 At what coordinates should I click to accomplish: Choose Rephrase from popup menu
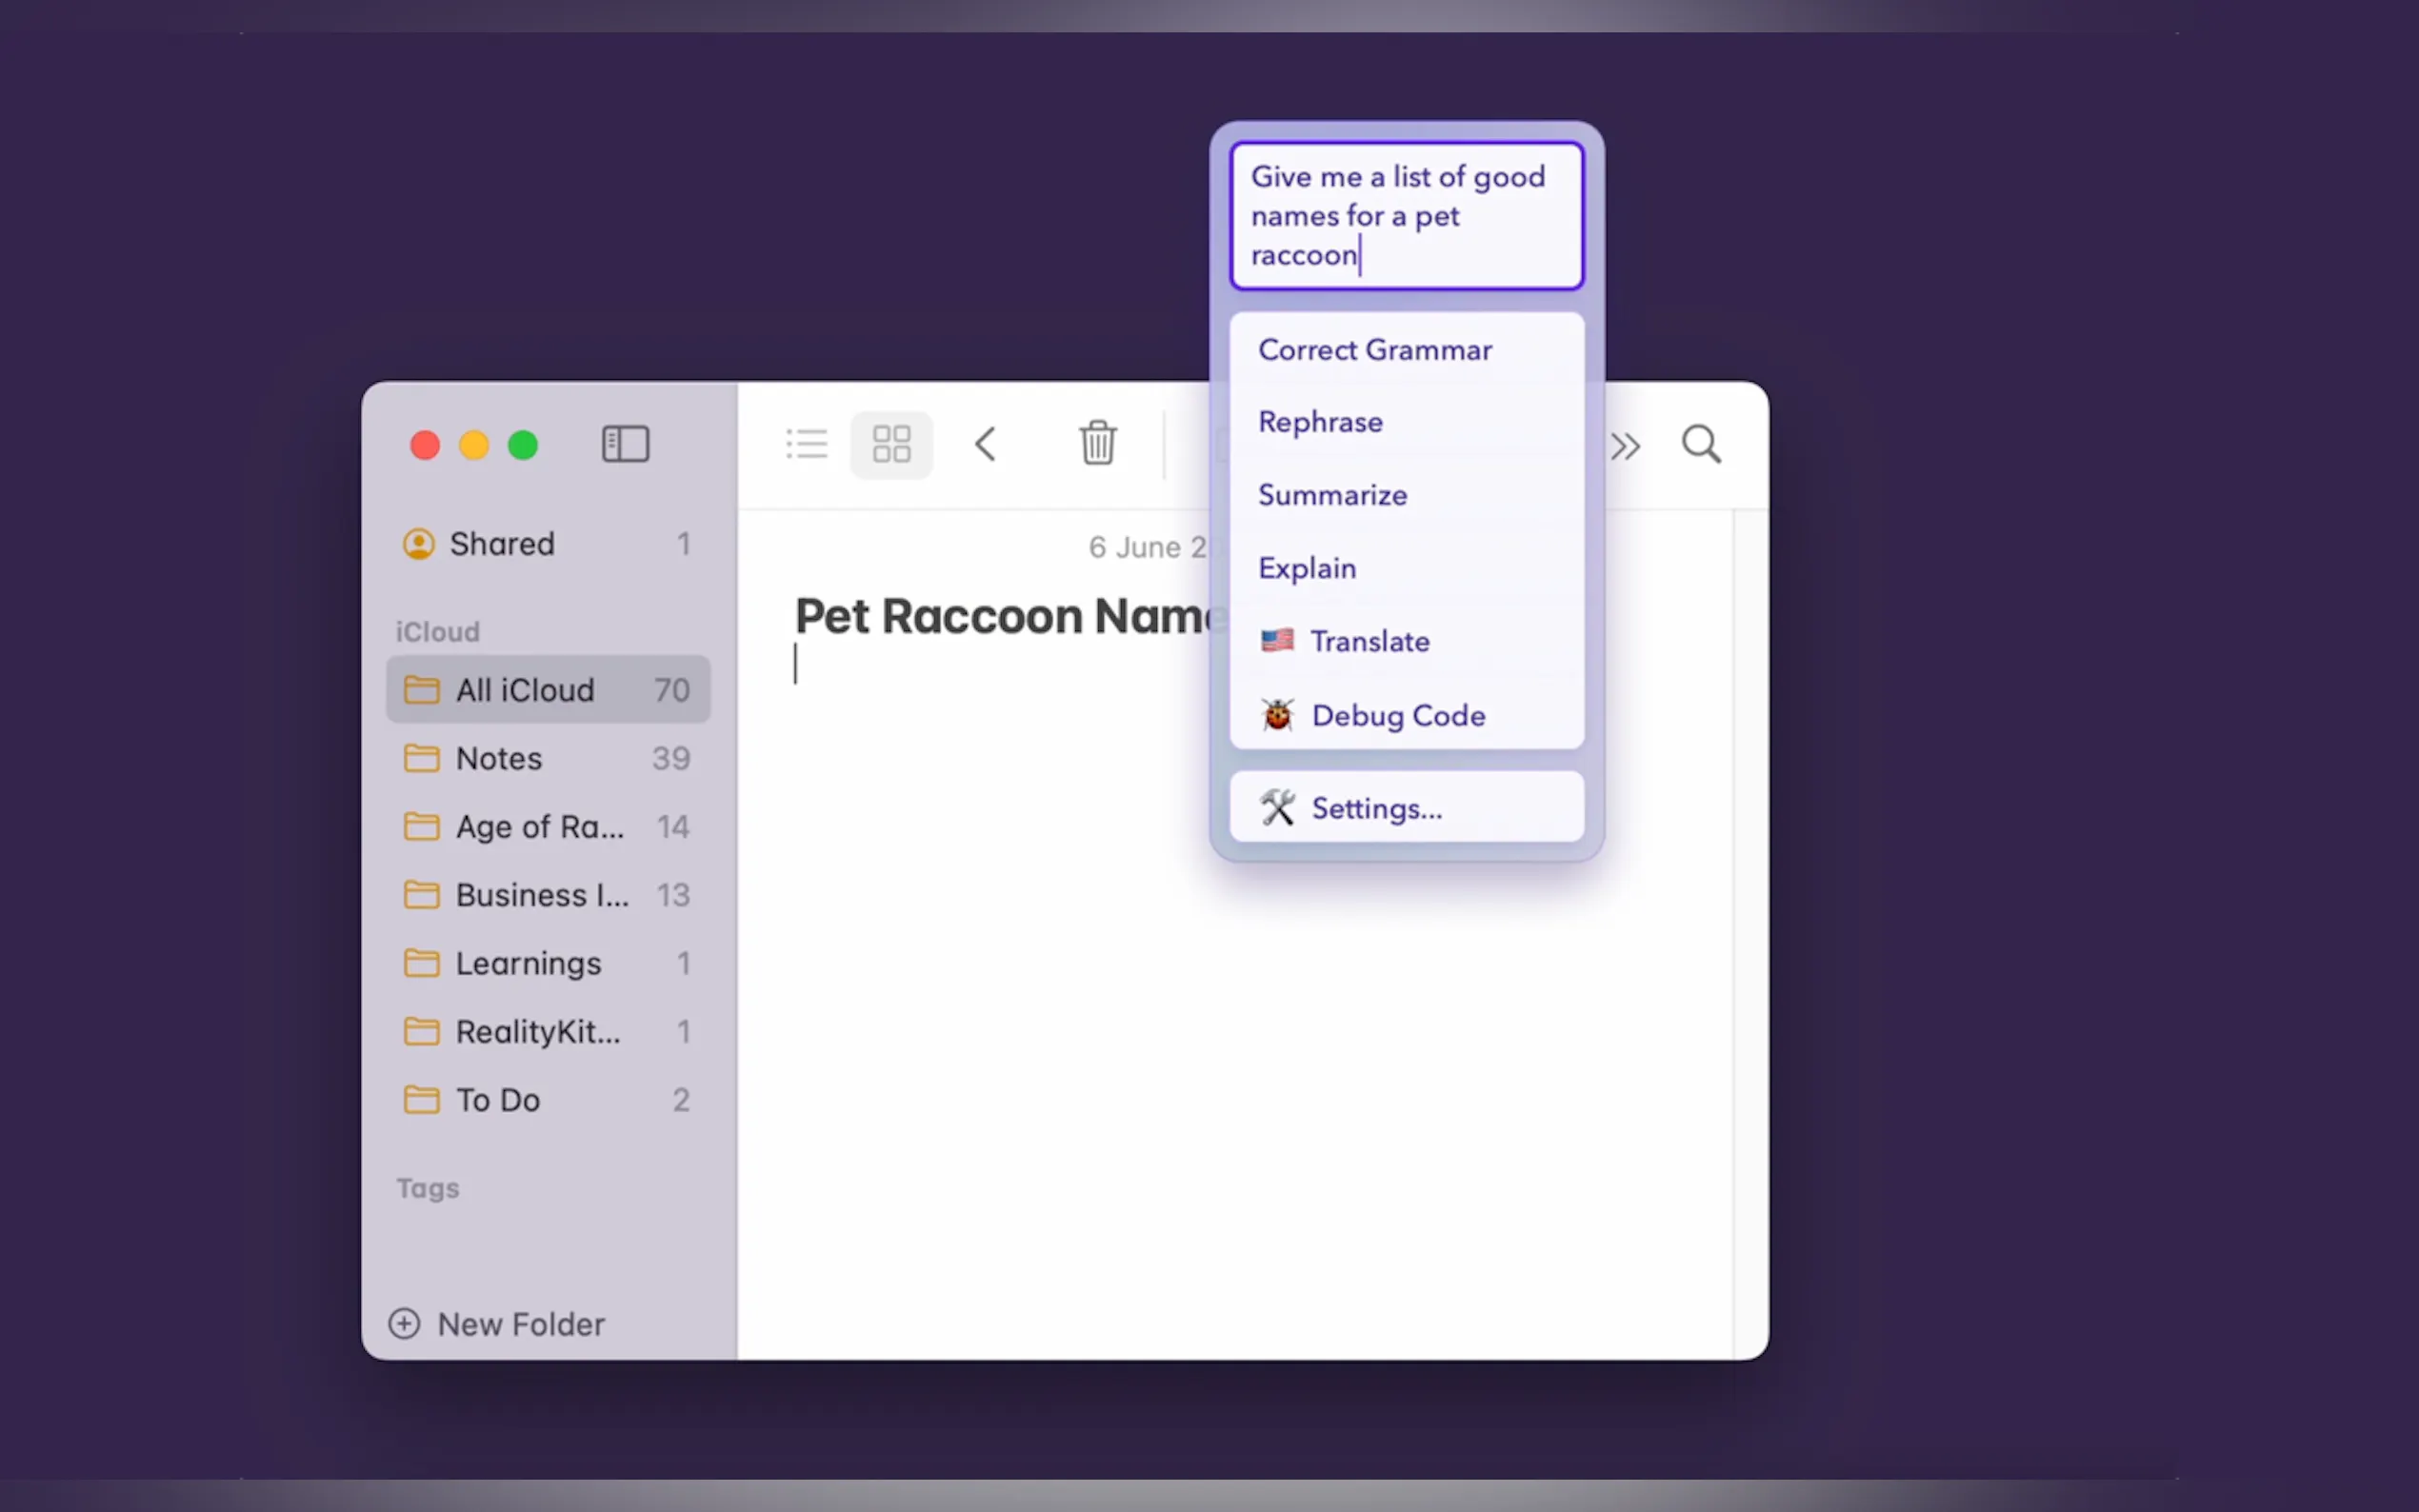[x=1320, y=422]
